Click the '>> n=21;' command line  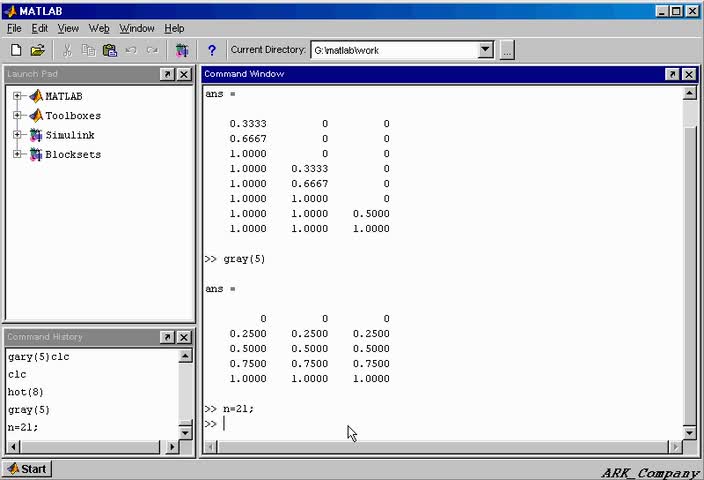coord(229,409)
